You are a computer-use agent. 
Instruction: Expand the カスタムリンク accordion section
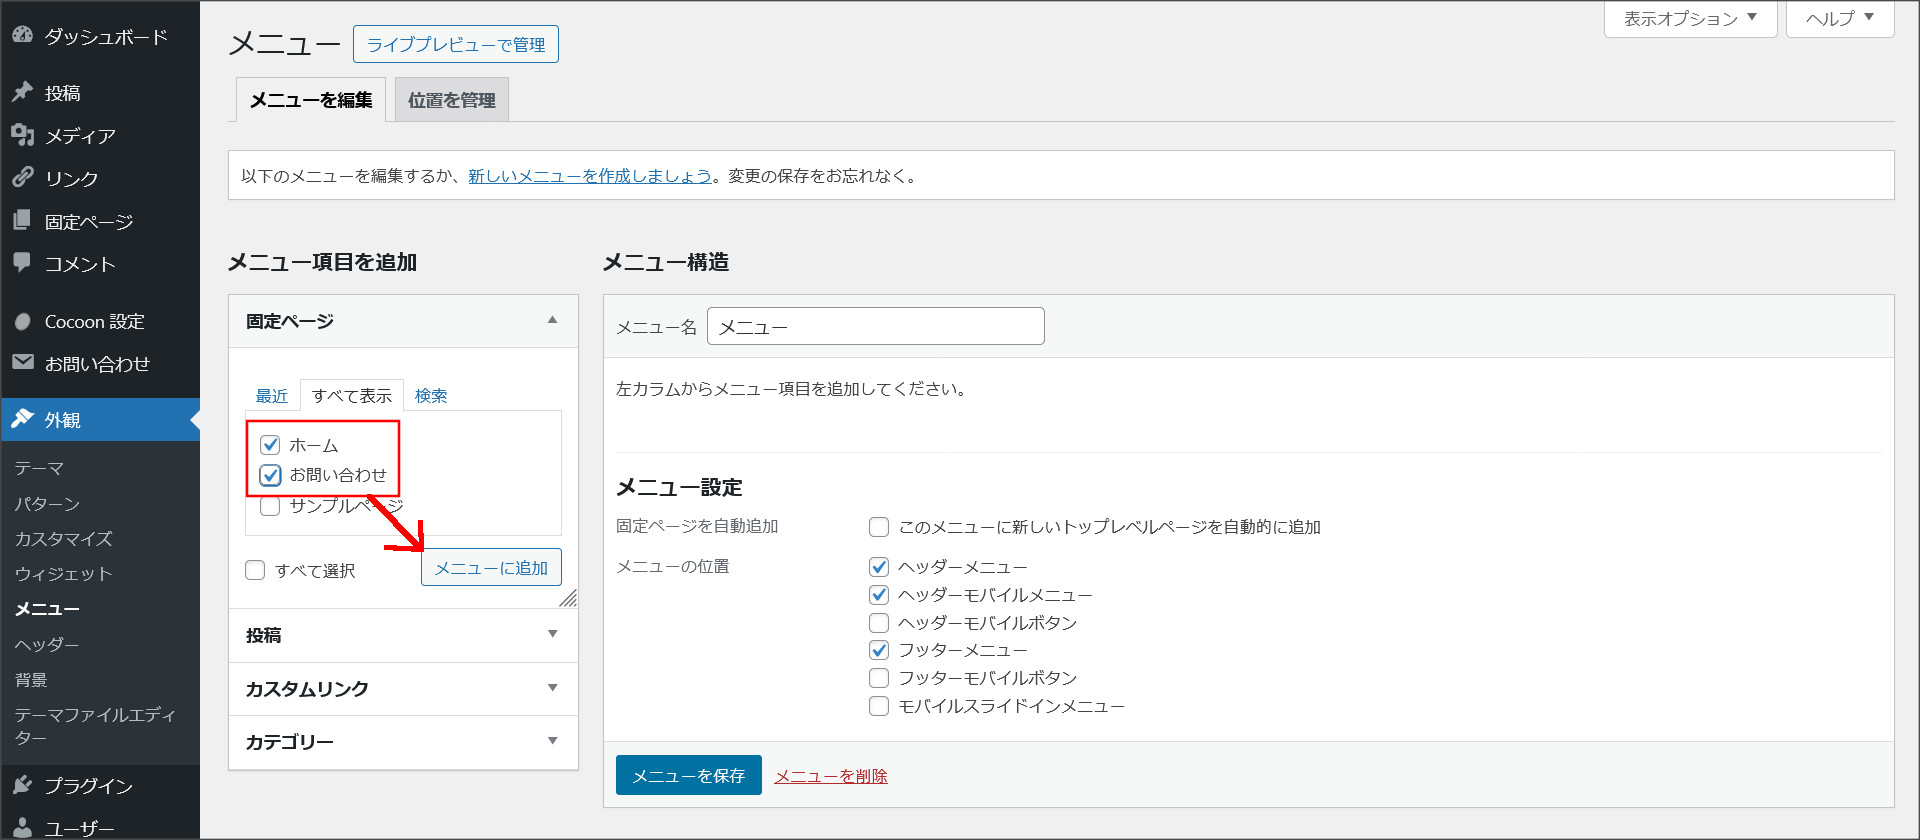(403, 689)
